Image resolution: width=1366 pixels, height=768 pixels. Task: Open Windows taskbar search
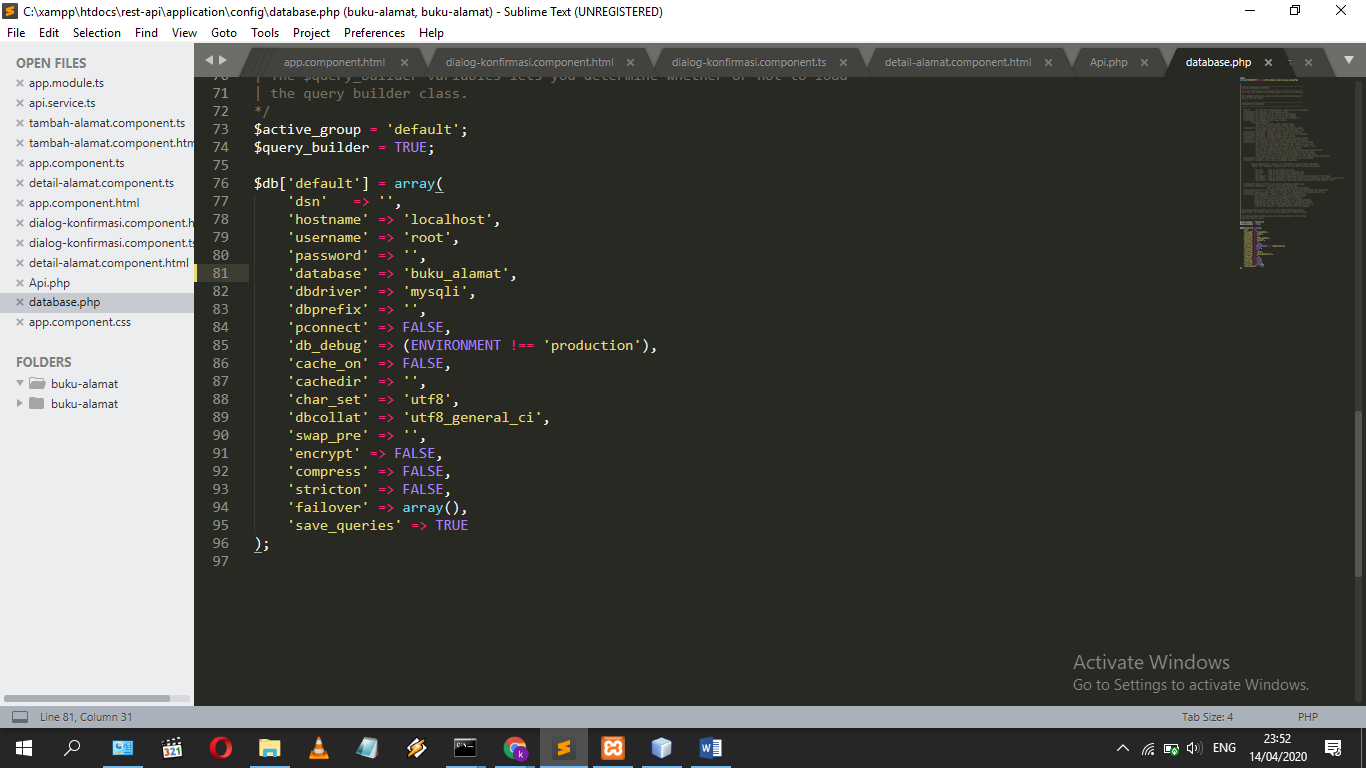[x=72, y=747]
